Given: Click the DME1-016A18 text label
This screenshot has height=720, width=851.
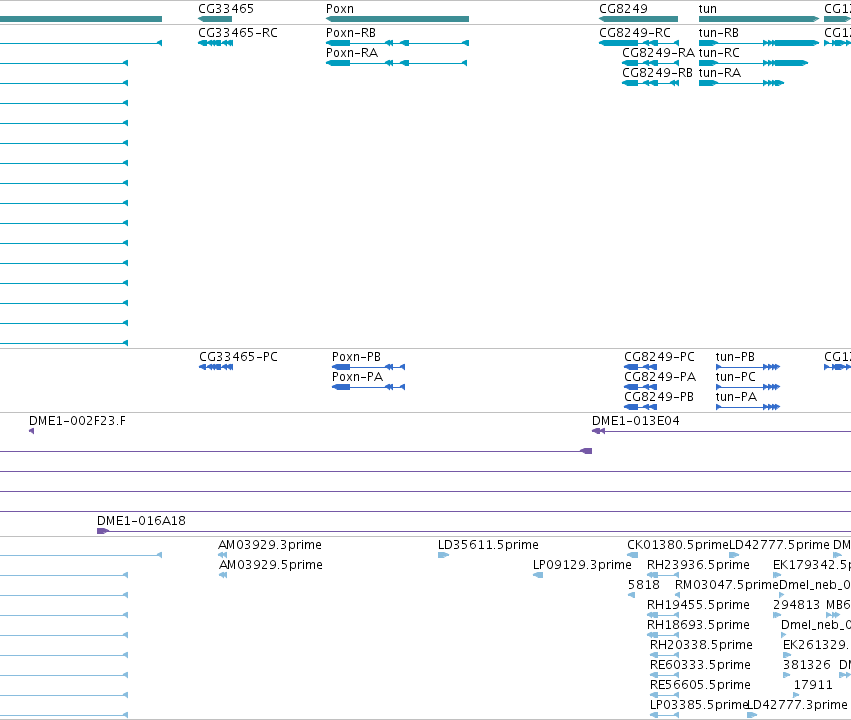Looking at the screenshot, I should 141,520.
